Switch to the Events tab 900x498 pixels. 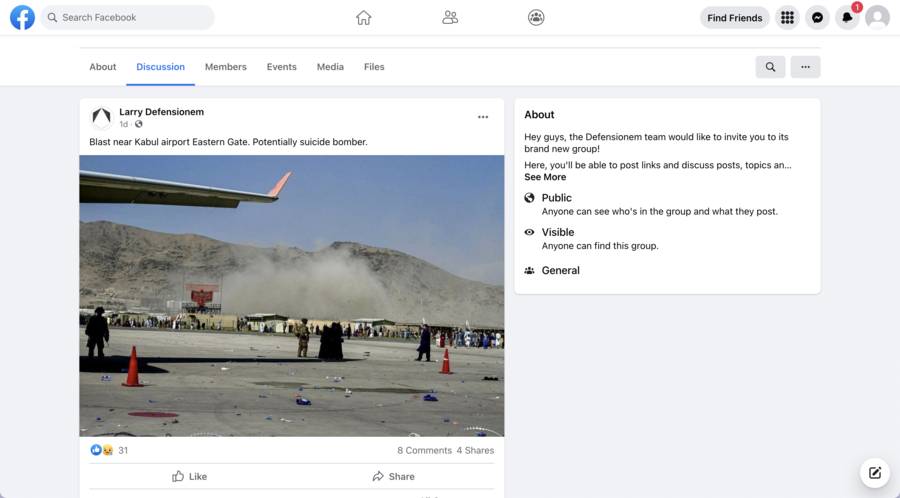[x=281, y=67]
